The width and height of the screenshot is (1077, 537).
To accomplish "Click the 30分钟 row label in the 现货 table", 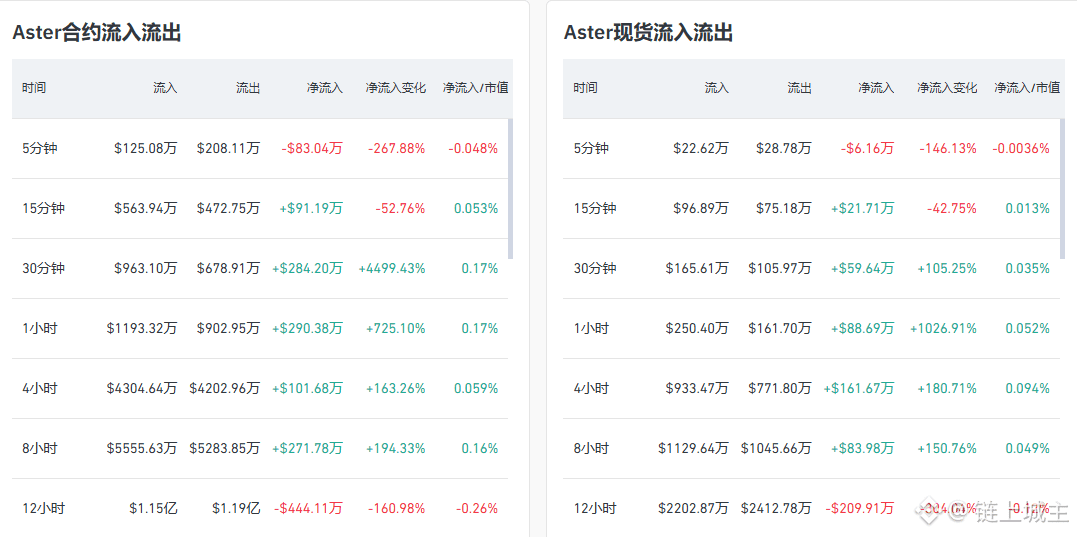I will pyautogui.click(x=595, y=268).
